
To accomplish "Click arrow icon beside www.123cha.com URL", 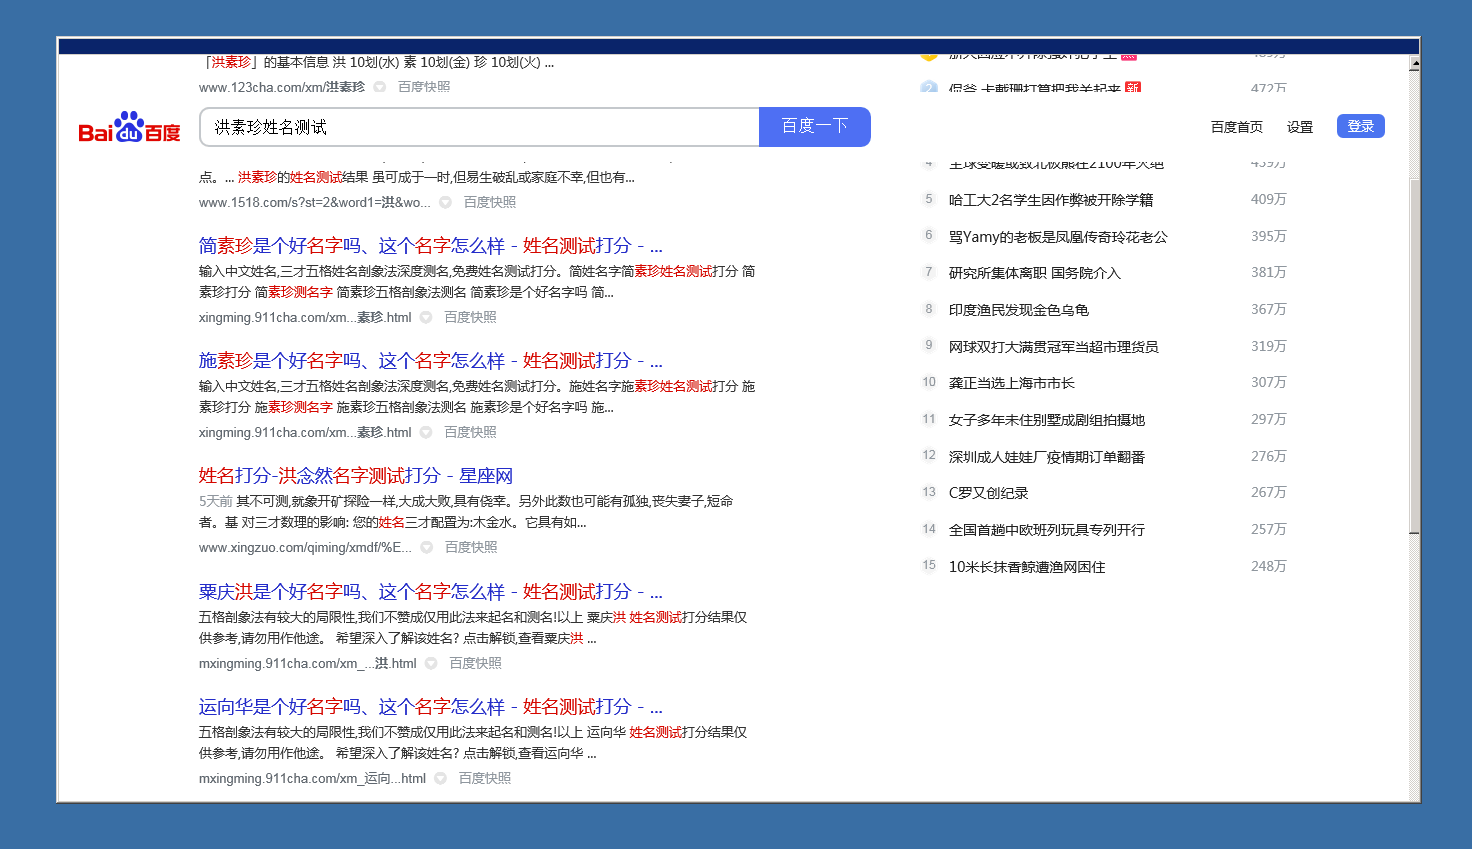I will 380,87.
